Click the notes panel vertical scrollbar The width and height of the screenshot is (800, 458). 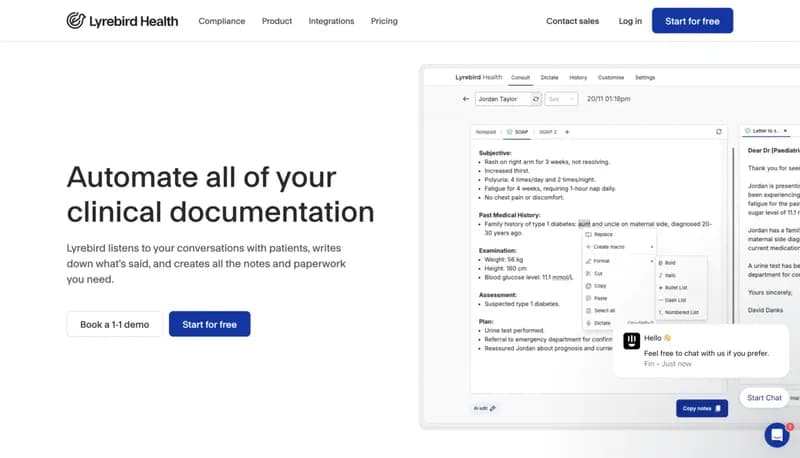tap(734, 235)
